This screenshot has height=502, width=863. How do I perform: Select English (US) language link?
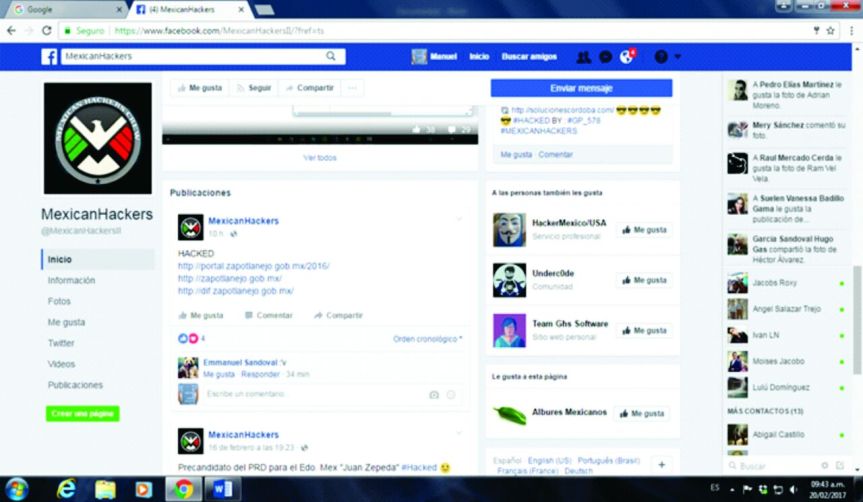(549, 460)
